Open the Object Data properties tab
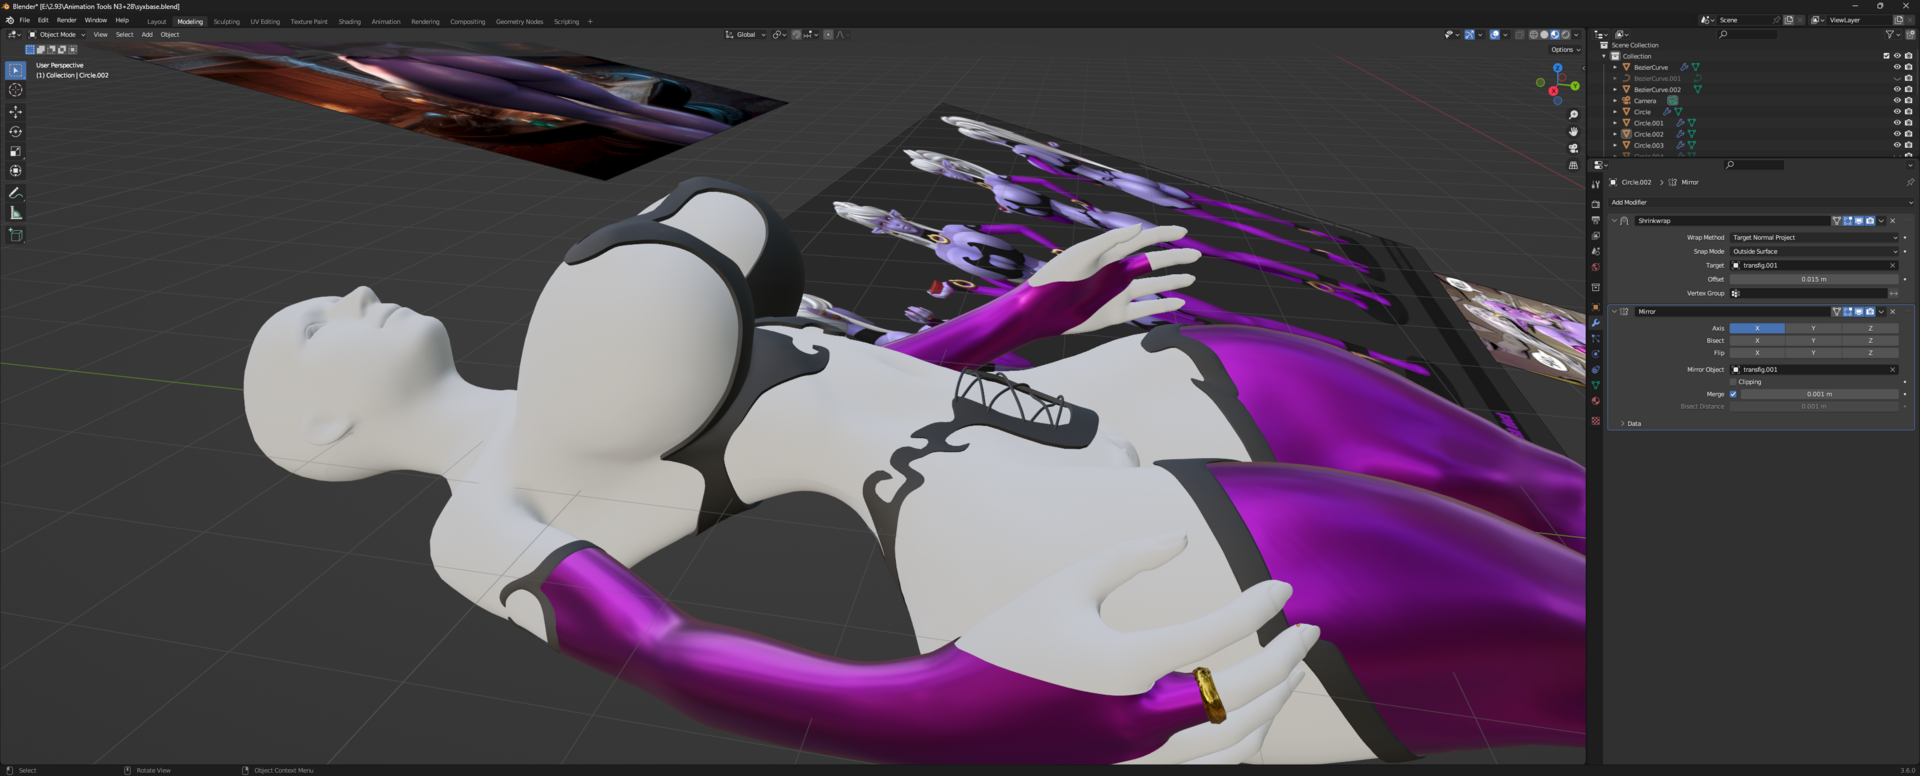Viewport: 1920px width, 776px height. 1595,385
